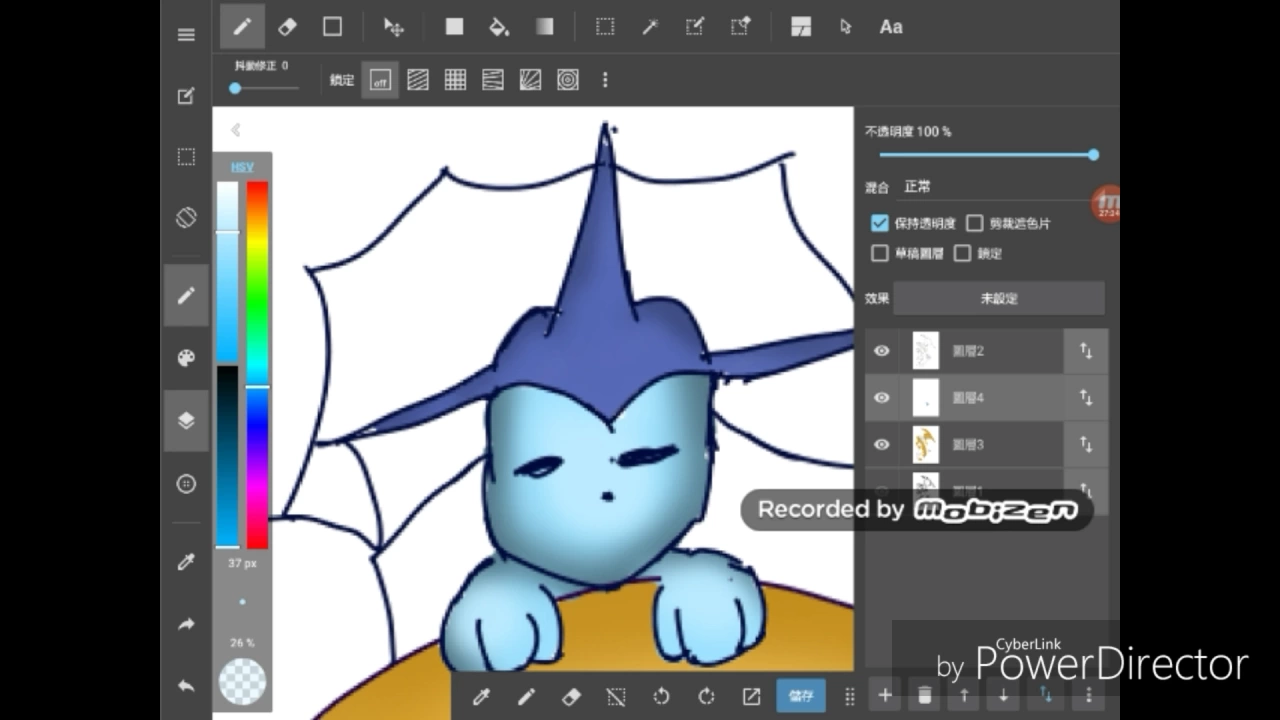1280x720 pixels.
Task: Tap the rotate canvas icon in sidebar
Action: tap(186, 217)
